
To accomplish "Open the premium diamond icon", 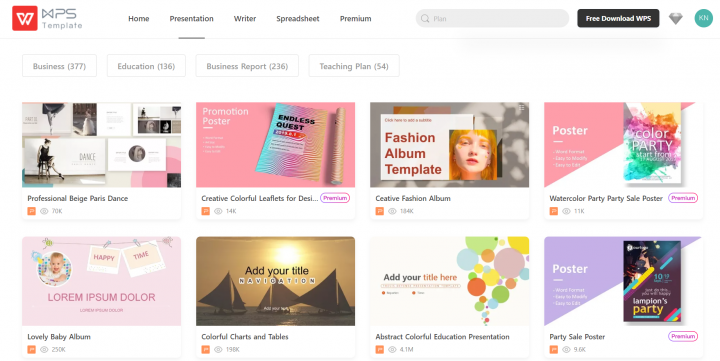I will pos(675,18).
